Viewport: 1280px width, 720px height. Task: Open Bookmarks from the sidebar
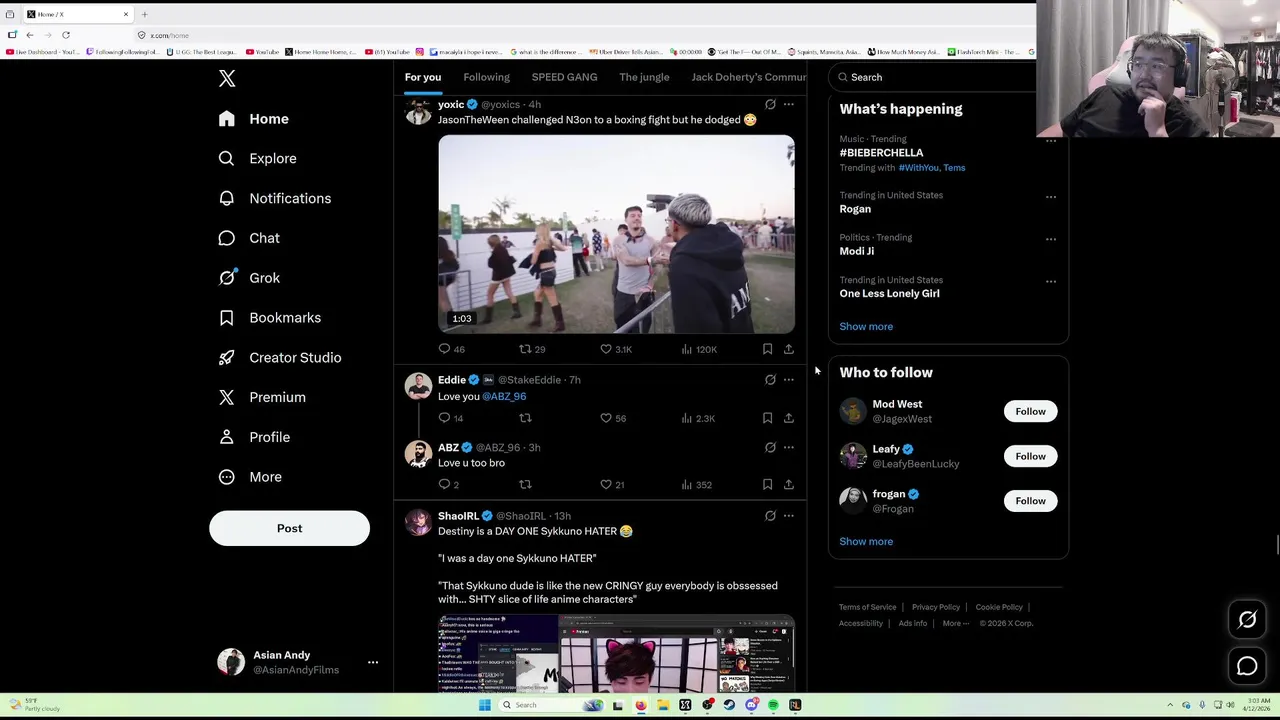(x=271, y=318)
